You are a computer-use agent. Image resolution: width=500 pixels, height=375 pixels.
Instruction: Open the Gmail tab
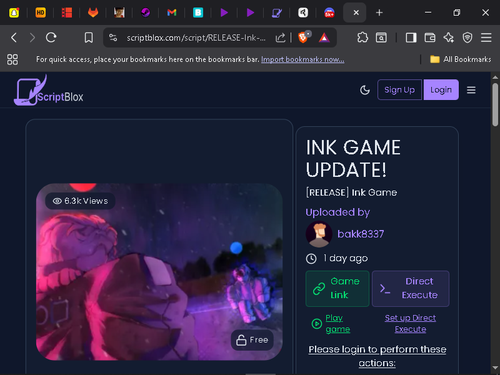click(172, 13)
